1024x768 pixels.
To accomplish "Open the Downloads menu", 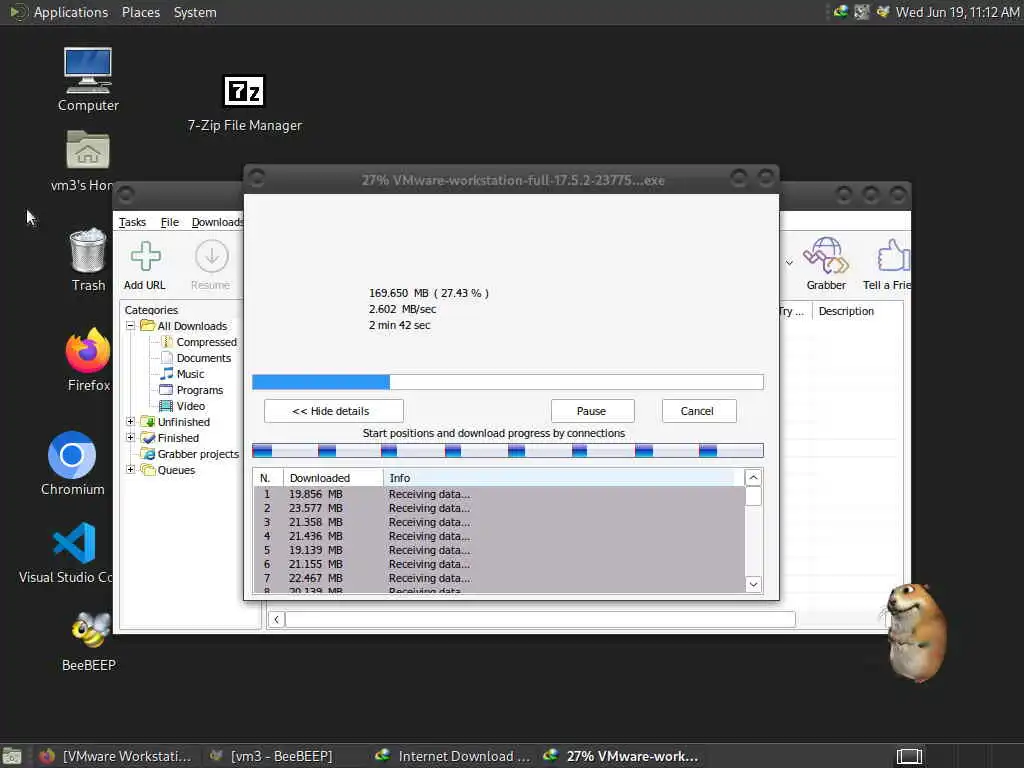I will coord(217,222).
